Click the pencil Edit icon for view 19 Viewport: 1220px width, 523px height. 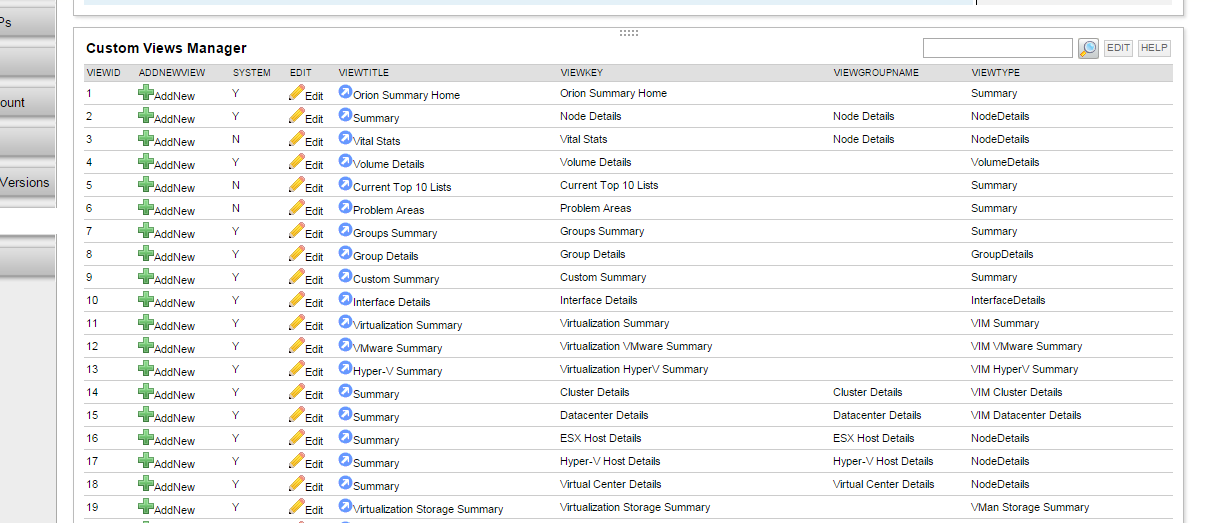point(297,507)
